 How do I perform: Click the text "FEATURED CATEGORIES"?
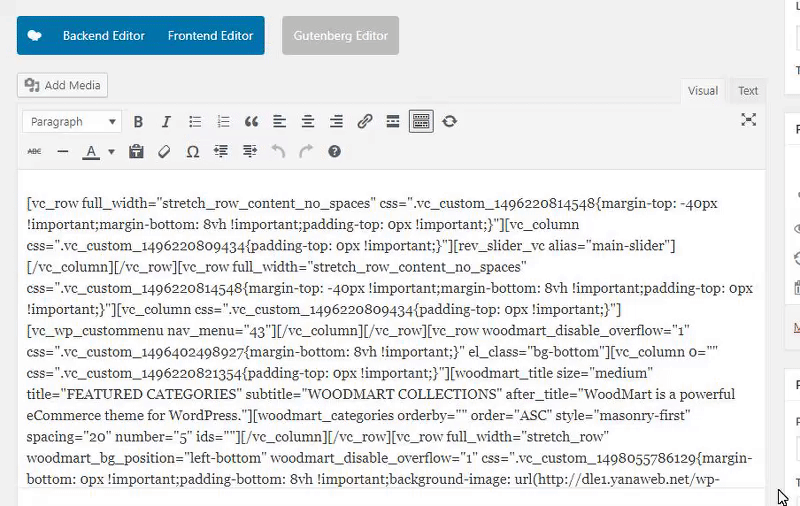tap(154, 394)
